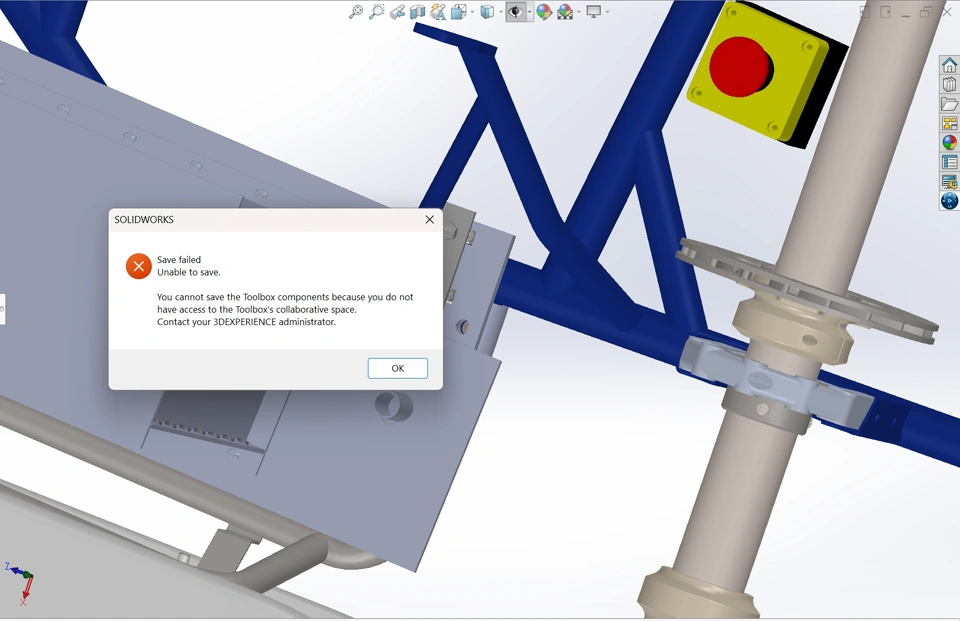This screenshot has height=621, width=960.
Task: Toggle the Hide/Show Items eye icon
Action: pos(516,12)
